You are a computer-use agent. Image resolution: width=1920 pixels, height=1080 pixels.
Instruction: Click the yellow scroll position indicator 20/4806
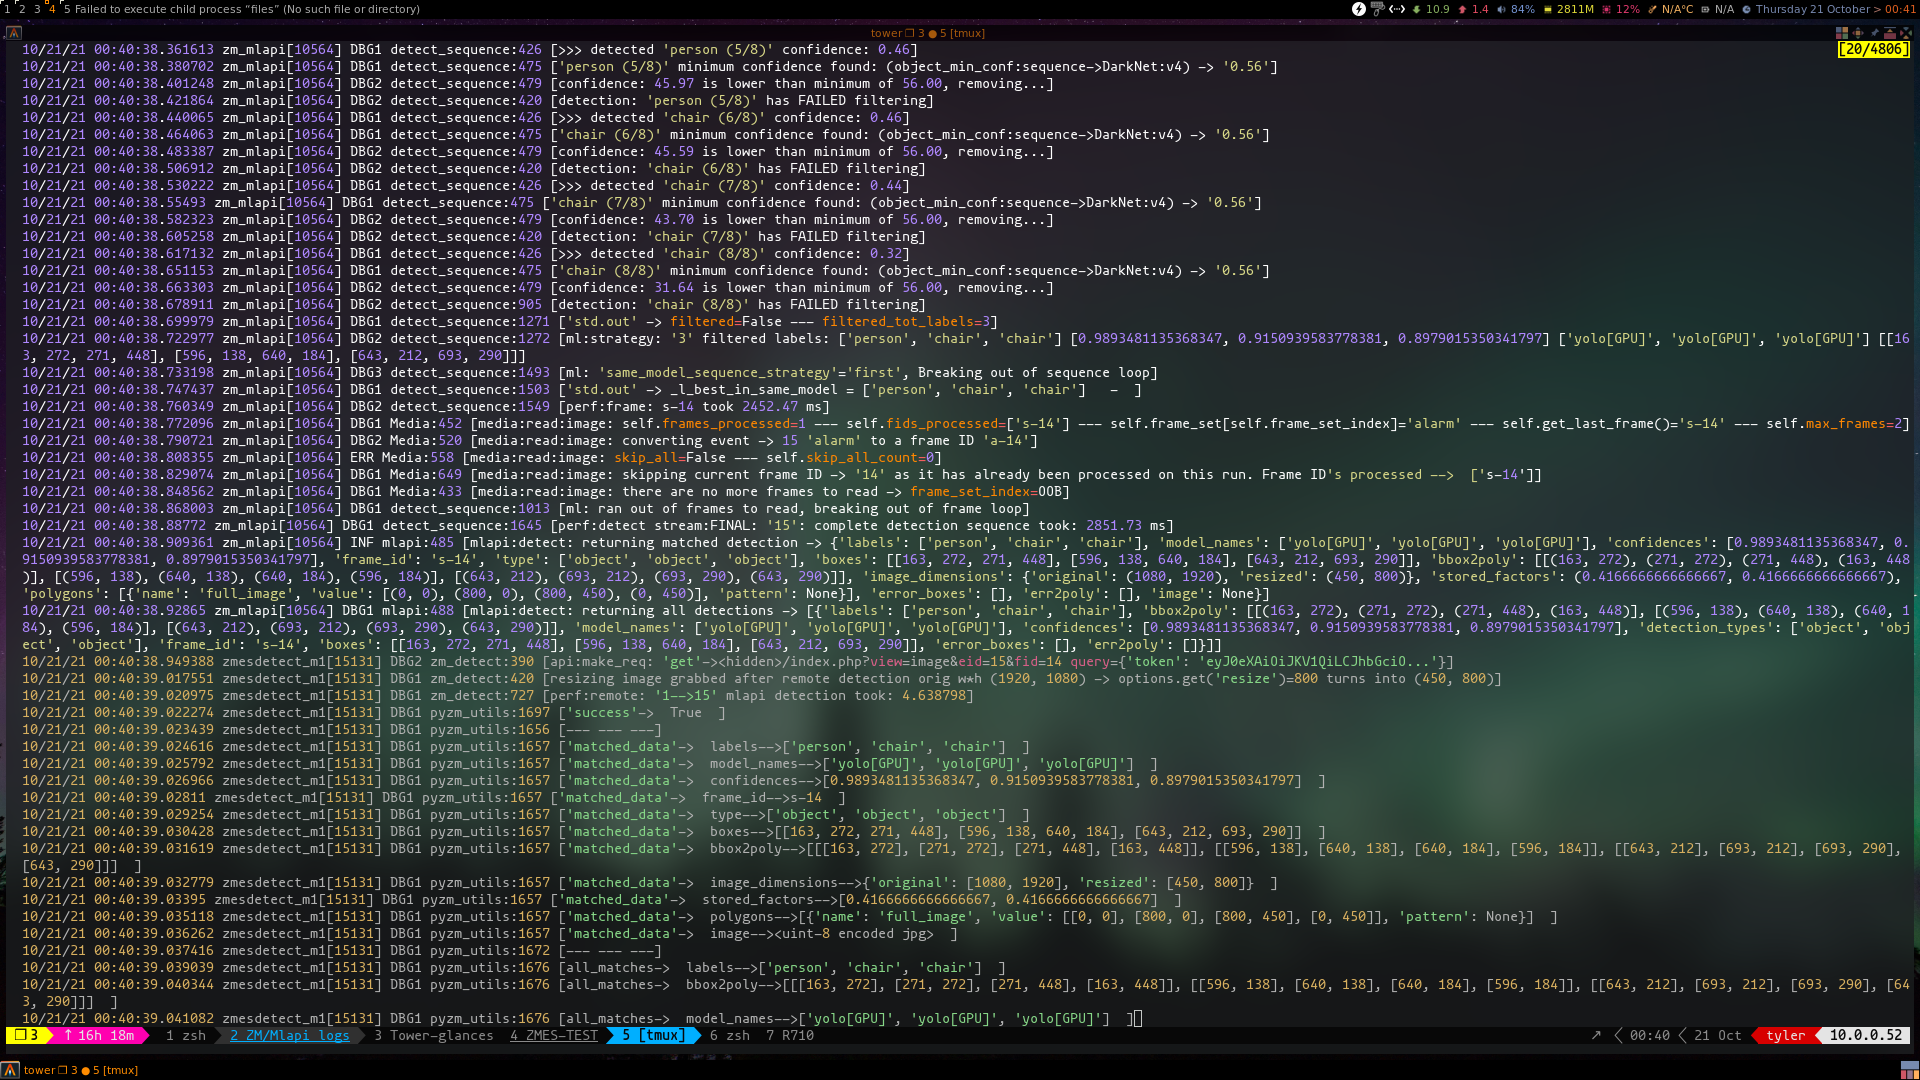tap(1872, 49)
